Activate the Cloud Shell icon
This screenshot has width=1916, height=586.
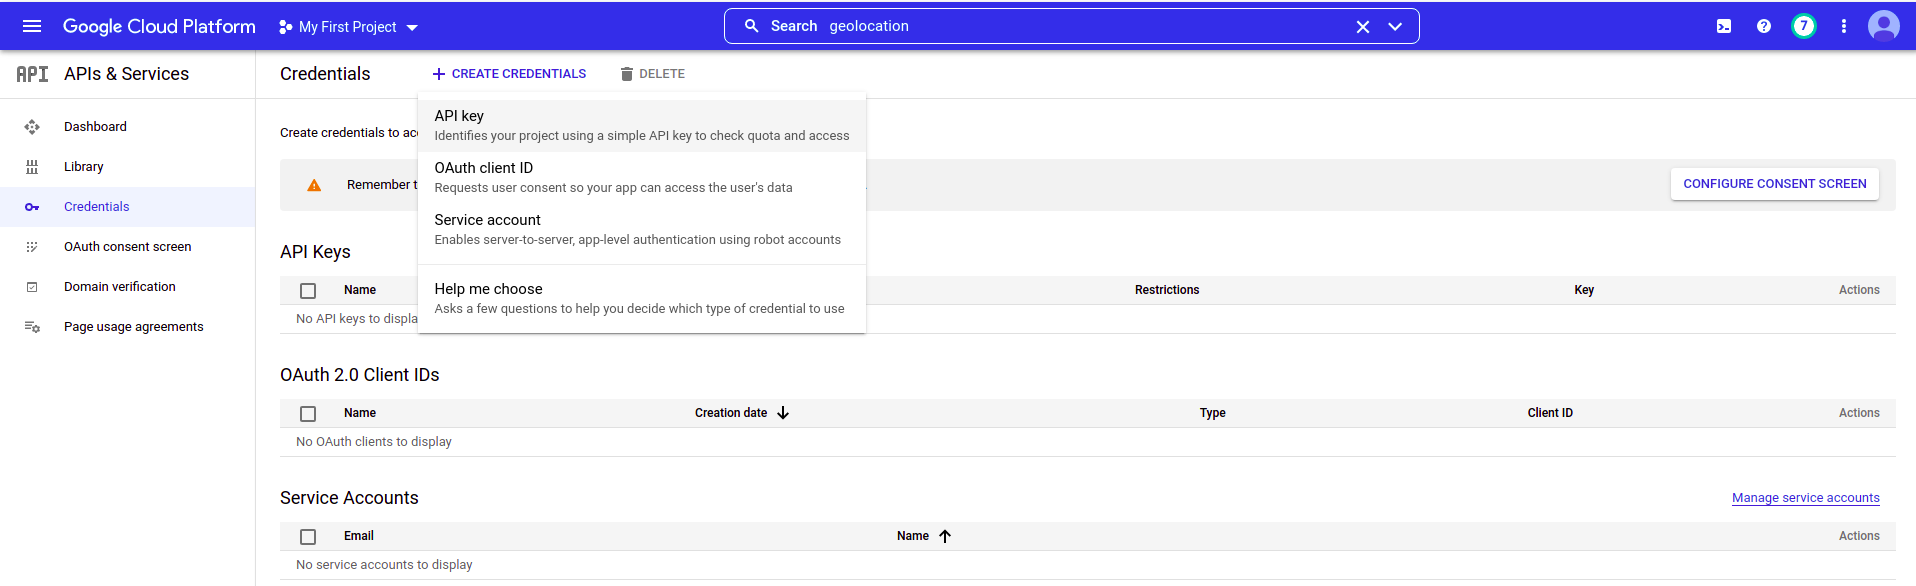click(x=1724, y=27)
